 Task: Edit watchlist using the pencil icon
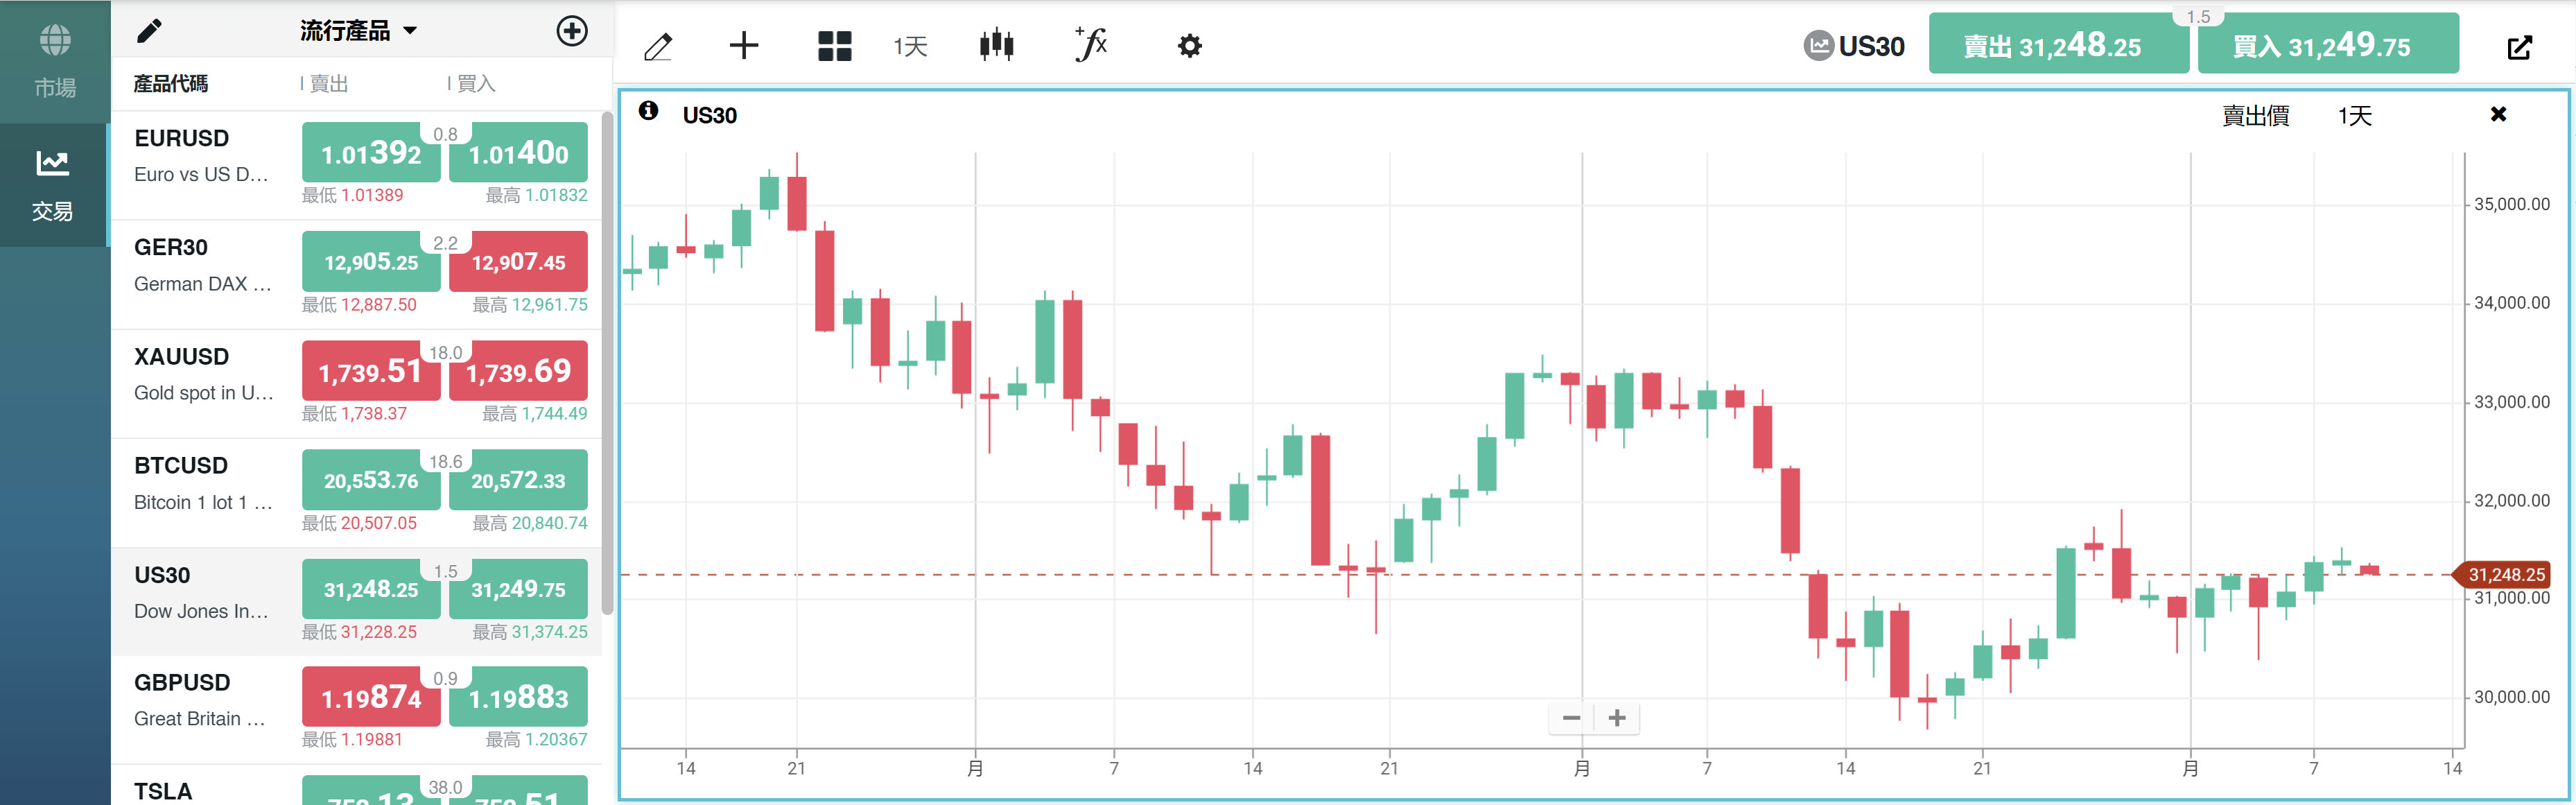(x=150, y=30)
